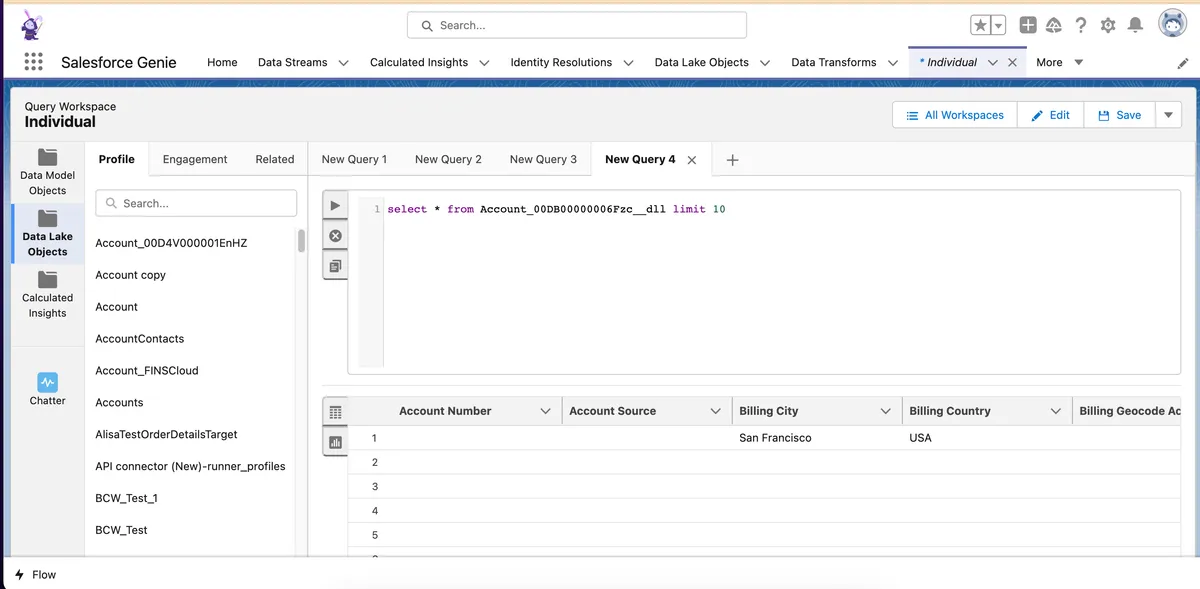This screenshot has width=1200, height=589.
Task: Open the Trailhead guidance icon
Action: (x=1054, y=25)
